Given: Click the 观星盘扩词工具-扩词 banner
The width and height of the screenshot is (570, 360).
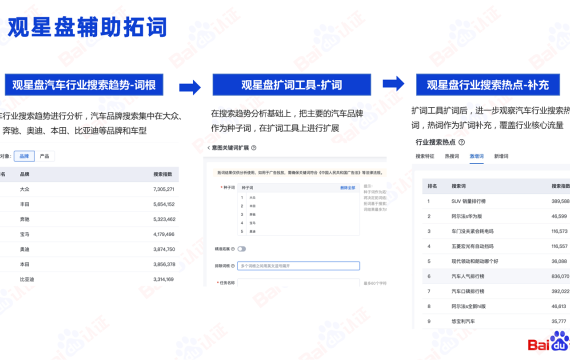Looking at the screenshot, I should [x=292, y=85].
